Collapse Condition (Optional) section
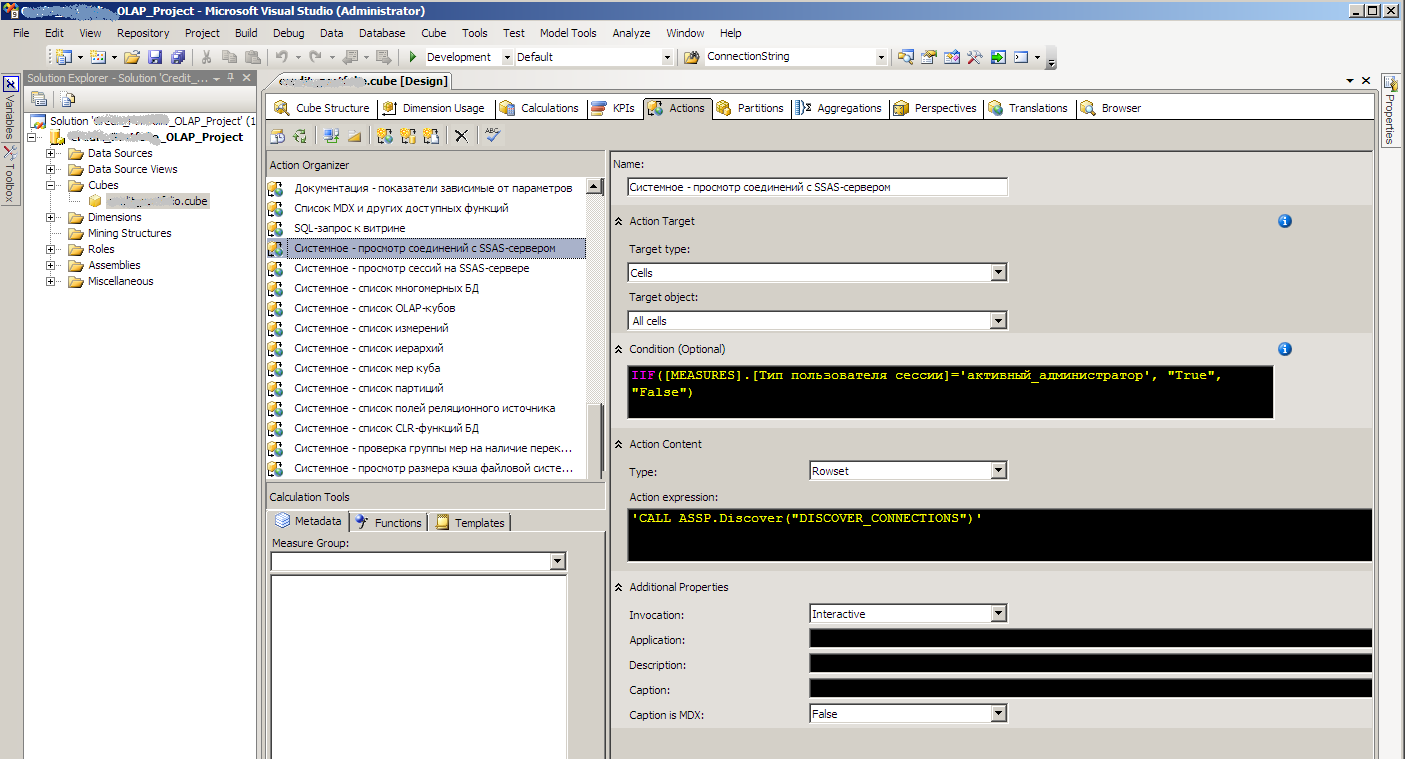This screenshot has height=759, width=1405. pos(618,349)
